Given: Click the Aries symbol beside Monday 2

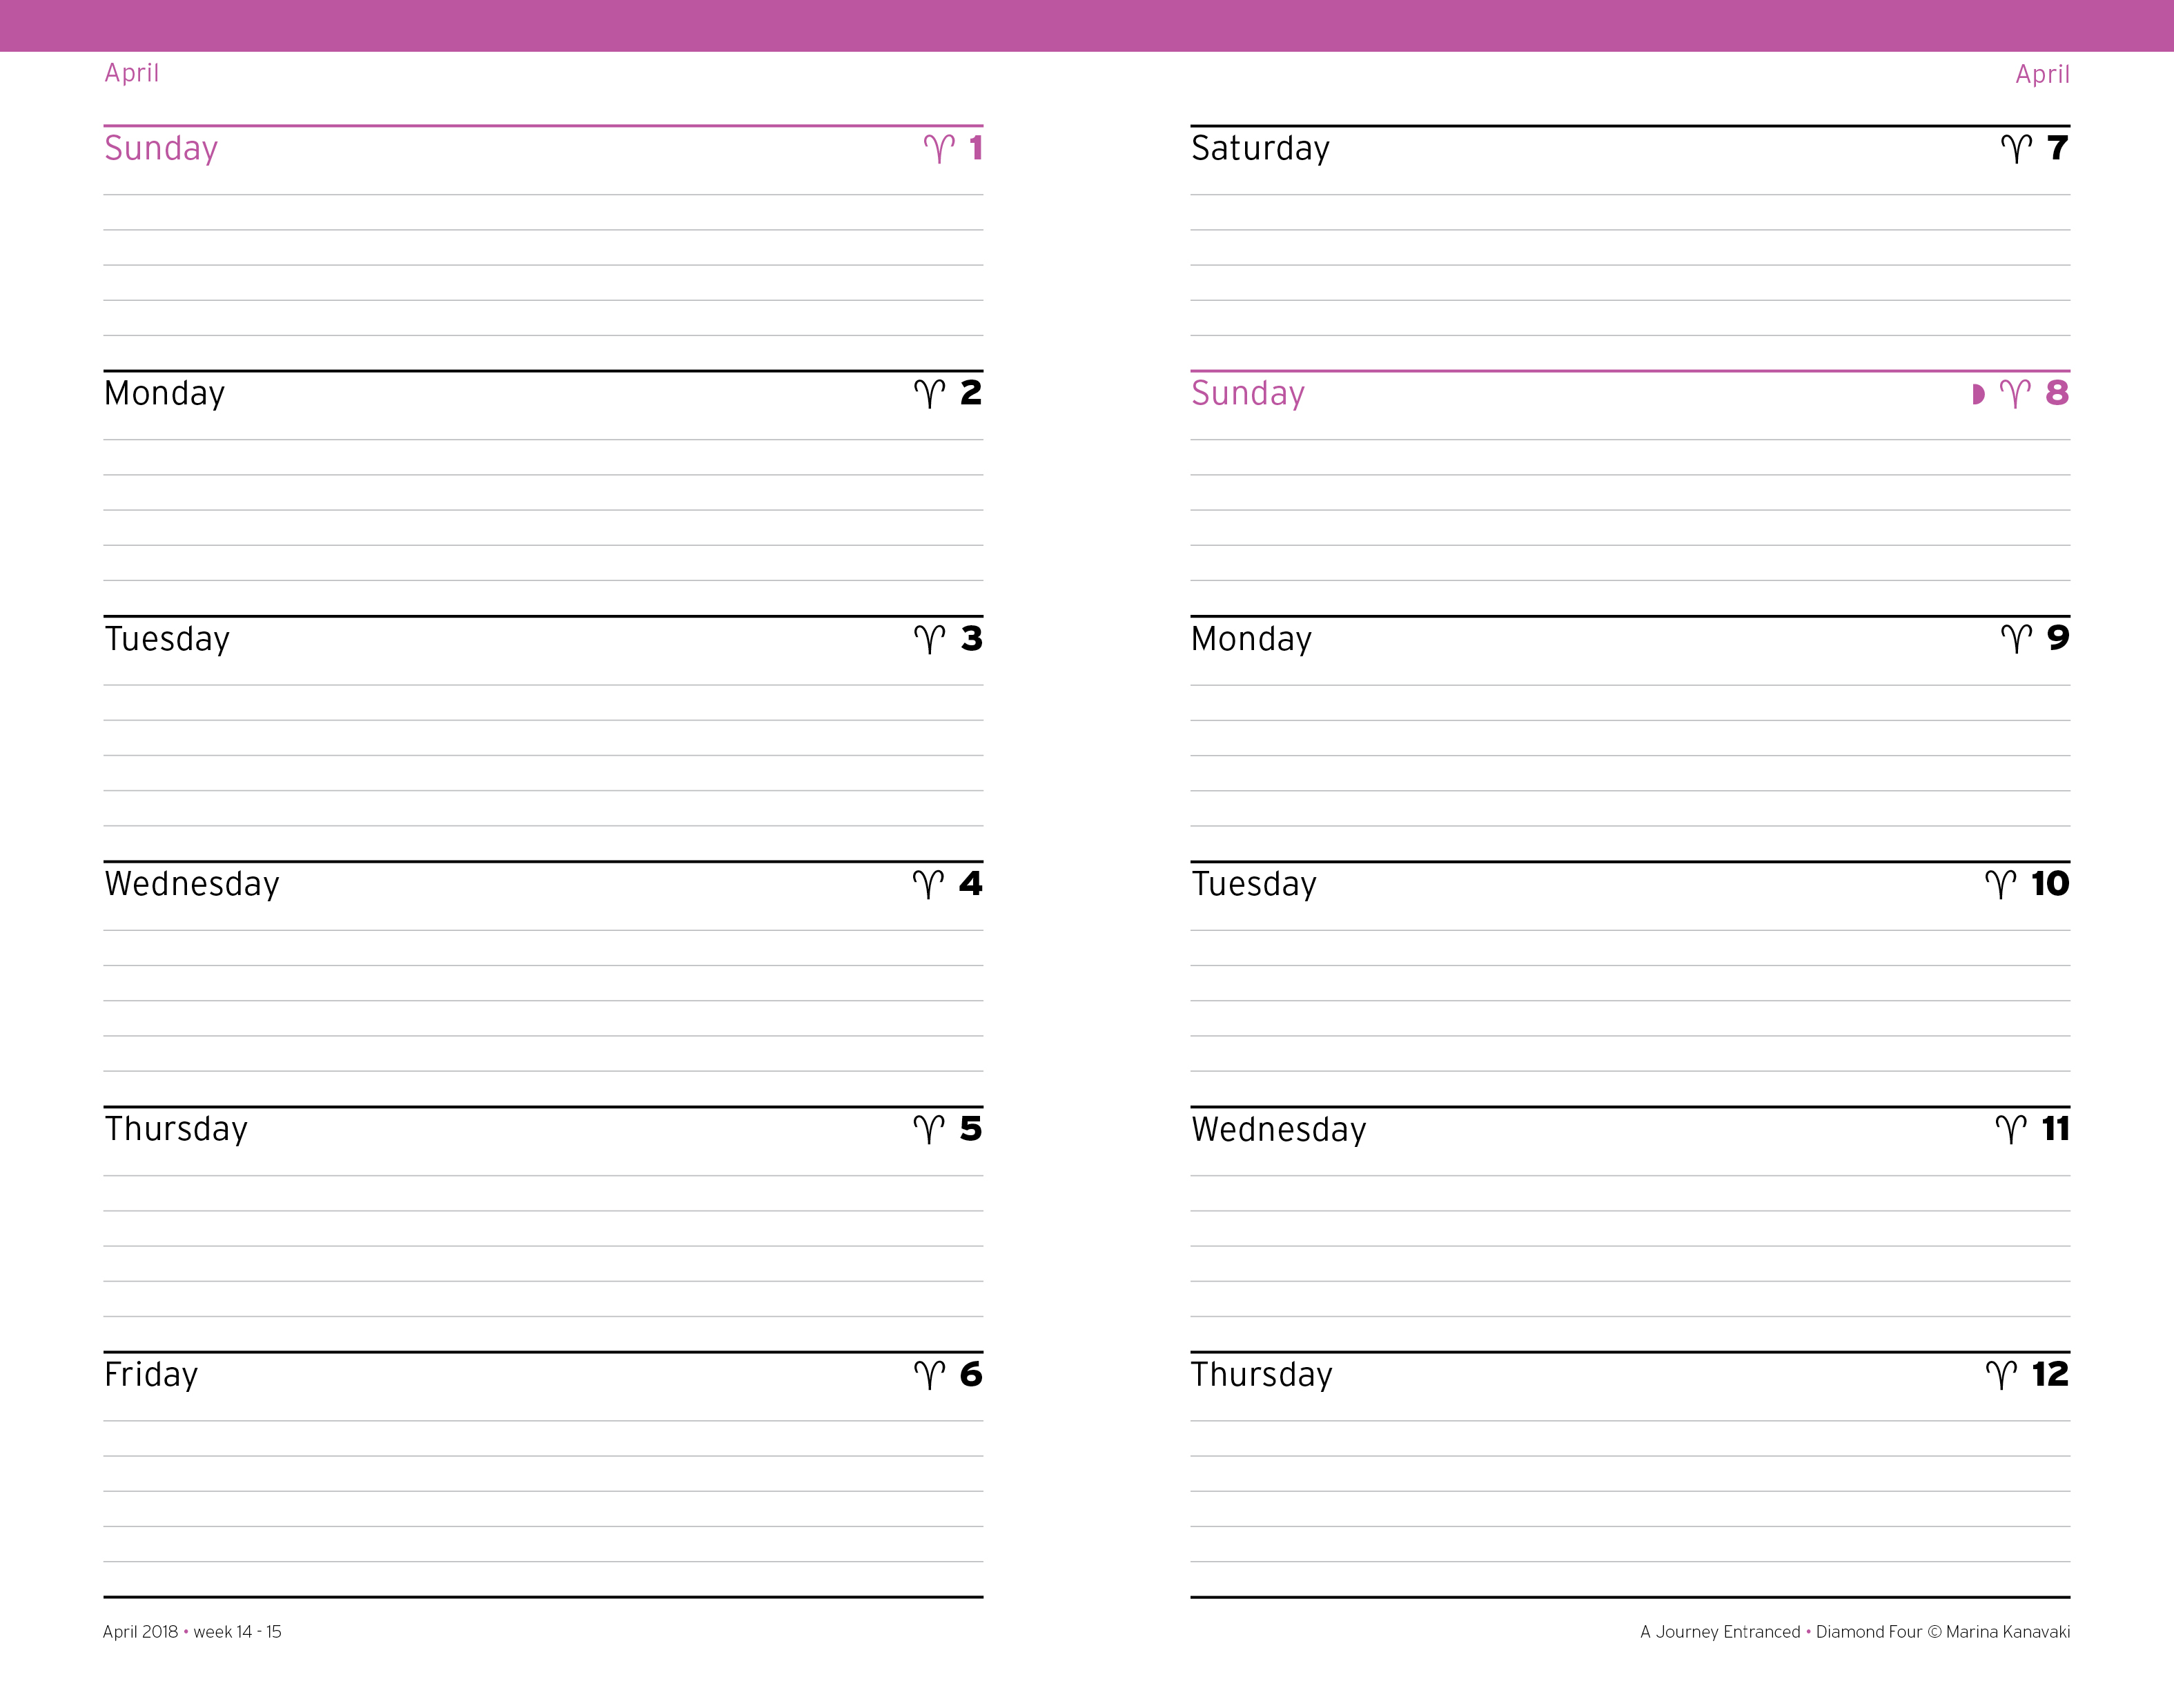Looking at the screenshot, I should 929,394.
